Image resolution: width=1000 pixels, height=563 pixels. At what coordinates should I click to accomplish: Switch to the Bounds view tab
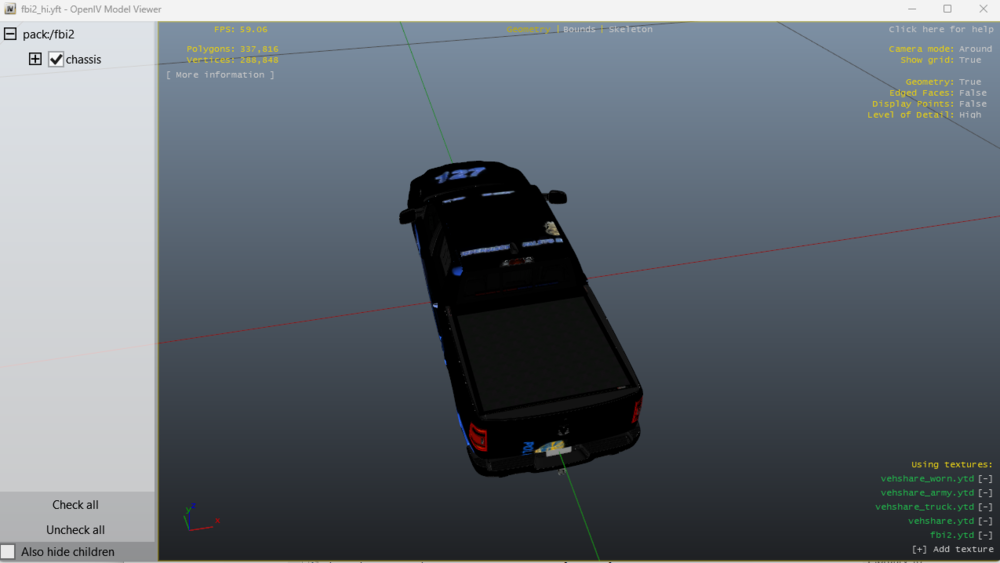579,30
